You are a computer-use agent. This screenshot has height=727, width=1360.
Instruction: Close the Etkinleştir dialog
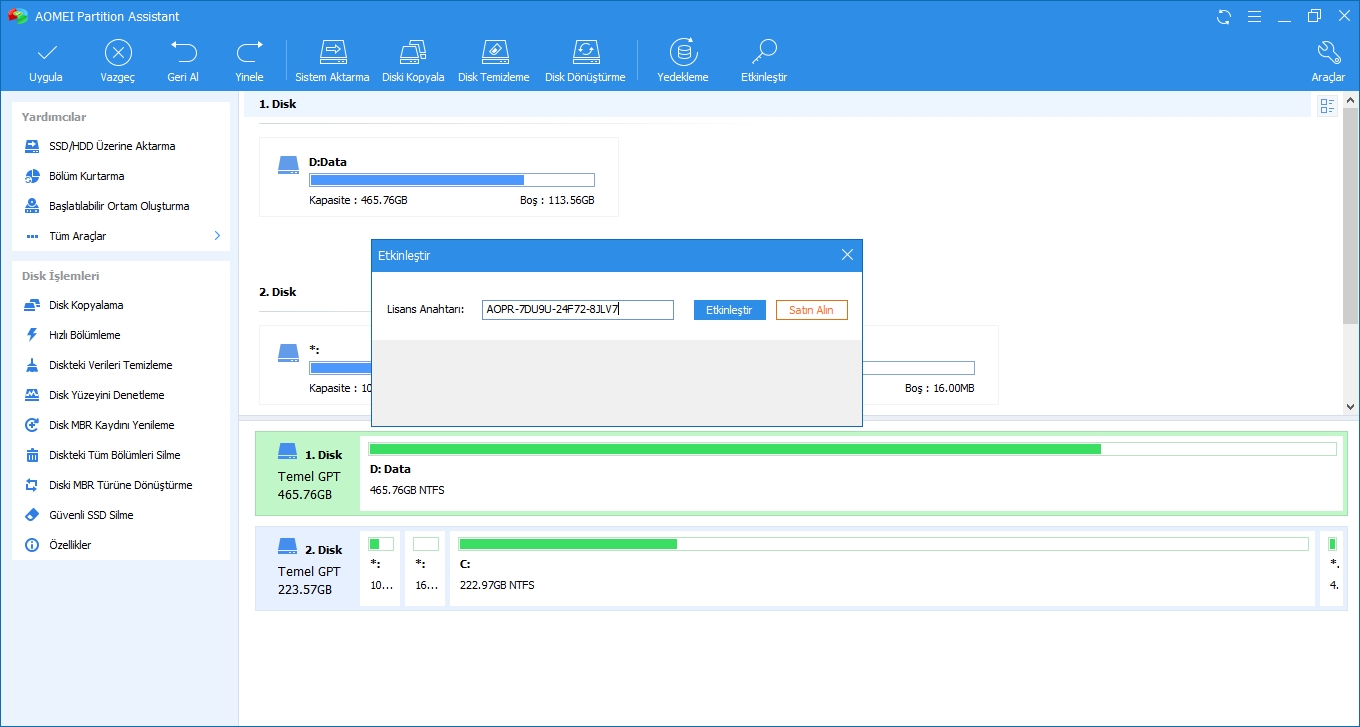[847, 255]
